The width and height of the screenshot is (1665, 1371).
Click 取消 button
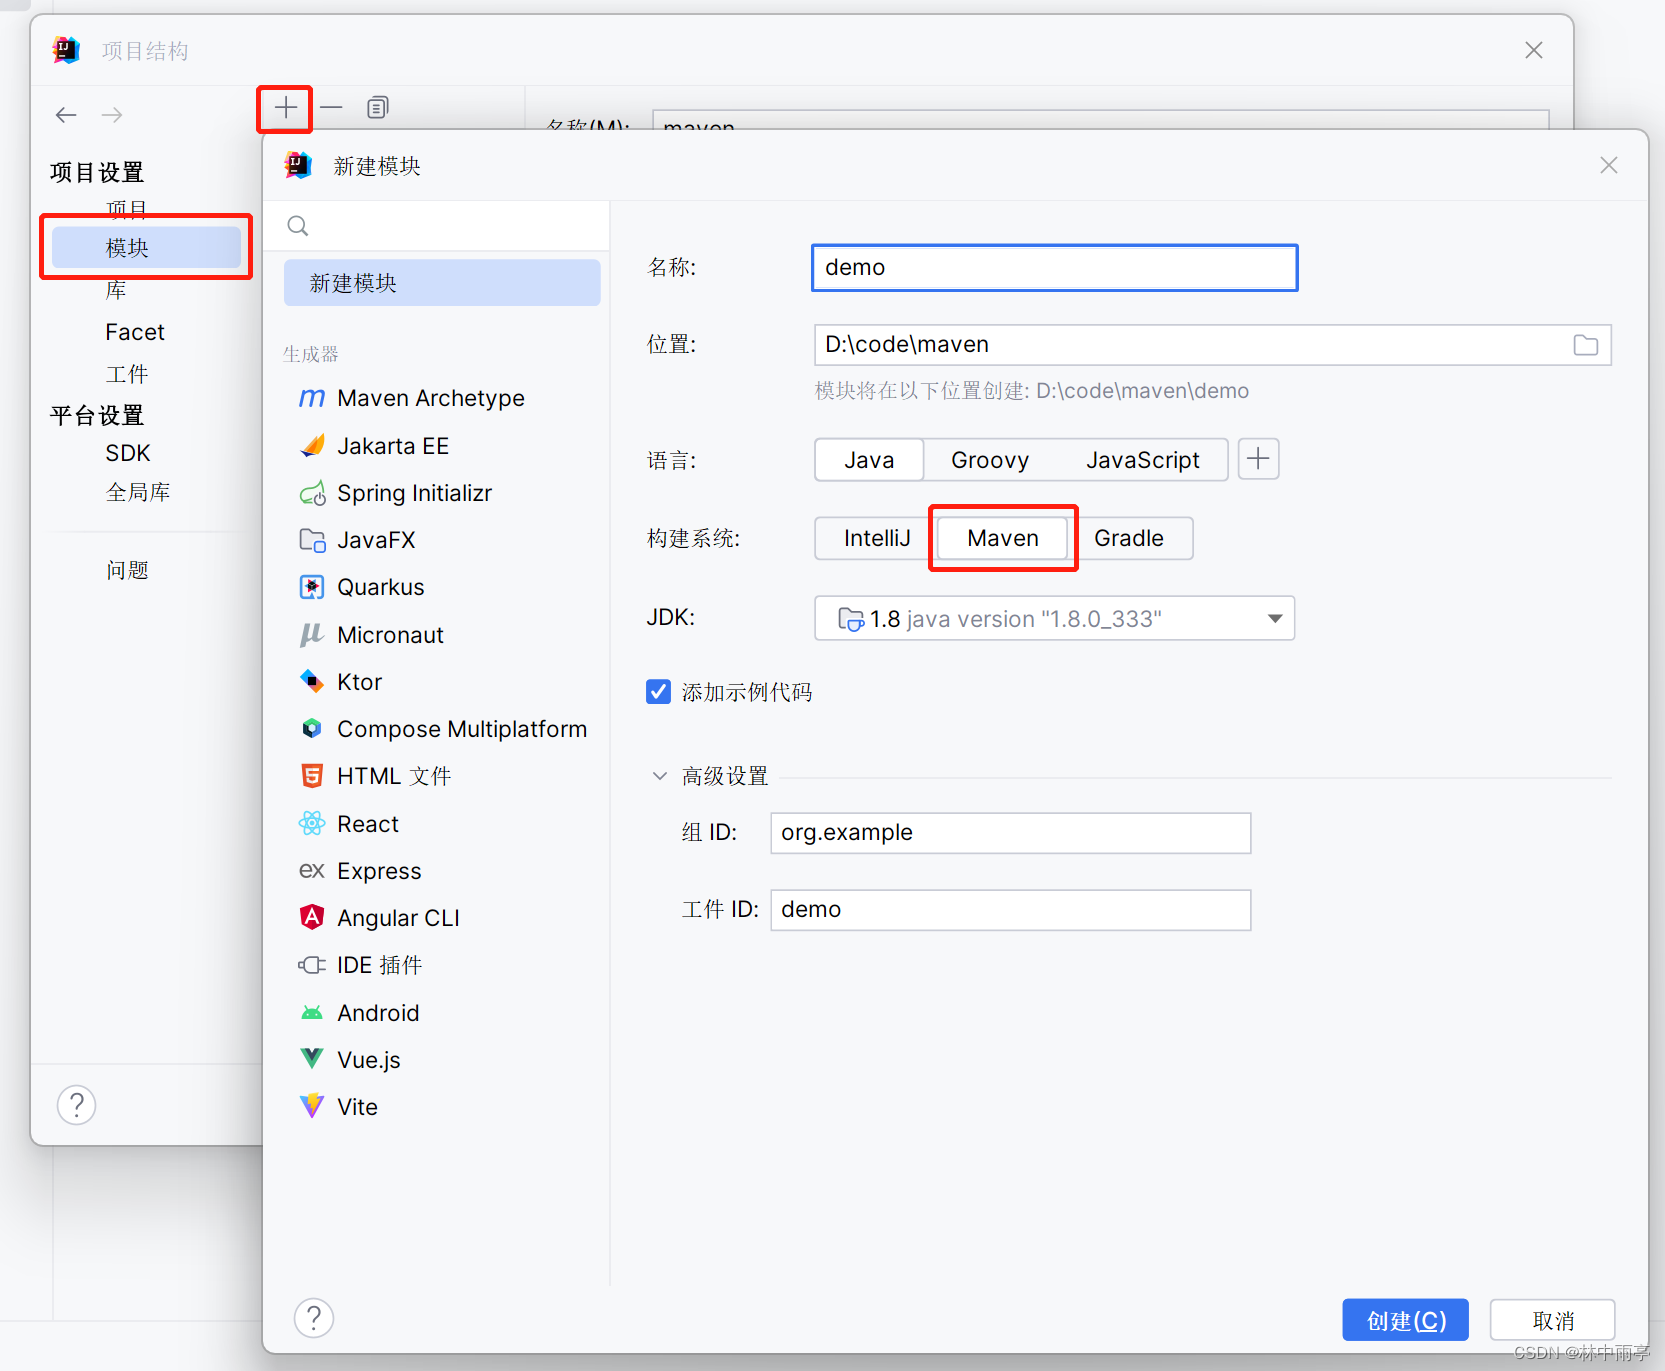pos(1553,1320)
